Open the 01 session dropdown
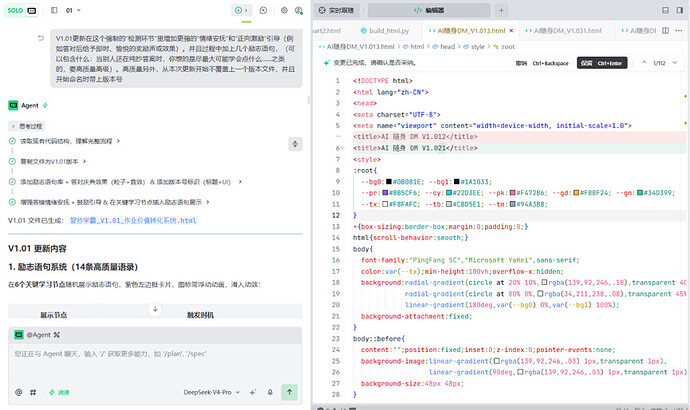690x410 pixels. pos(73,10)
